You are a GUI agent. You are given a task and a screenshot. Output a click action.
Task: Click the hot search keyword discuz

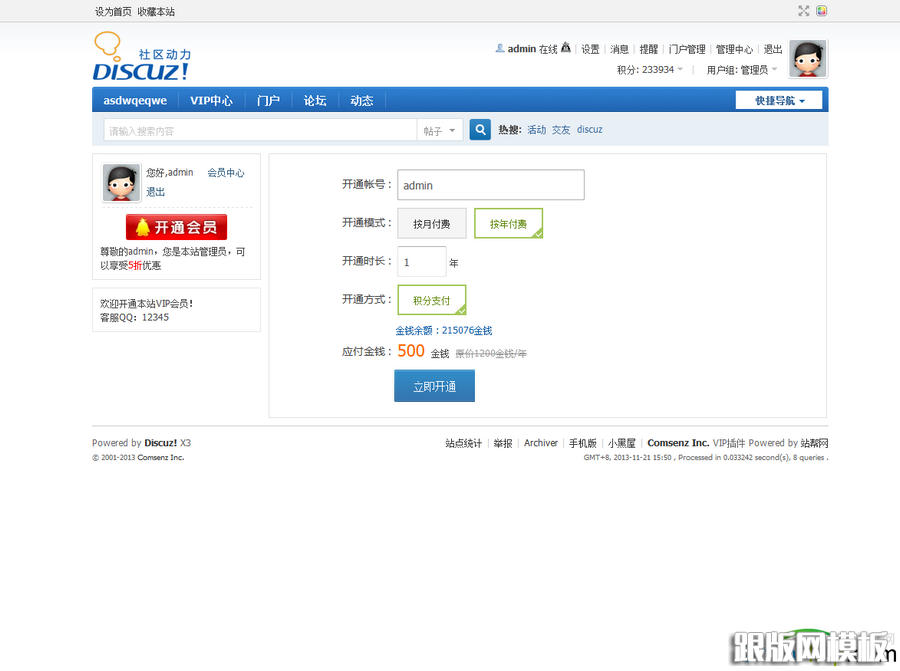(x=590, y=129)
